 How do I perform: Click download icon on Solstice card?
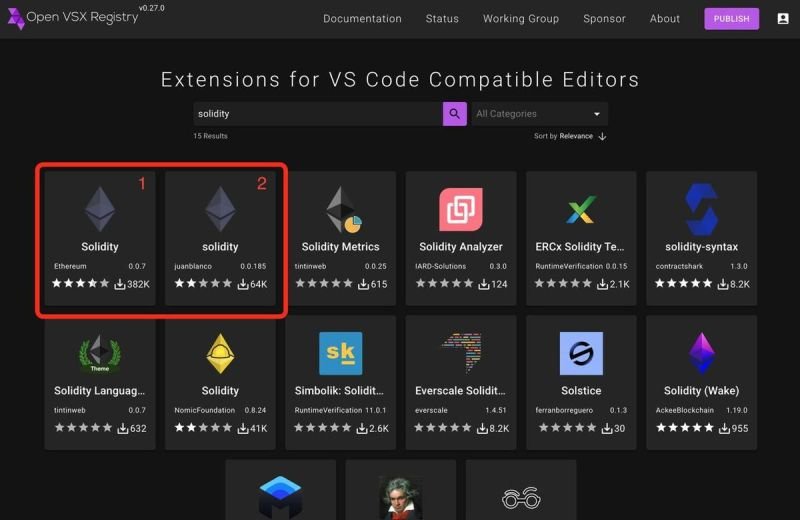click(x=607, y=428)
